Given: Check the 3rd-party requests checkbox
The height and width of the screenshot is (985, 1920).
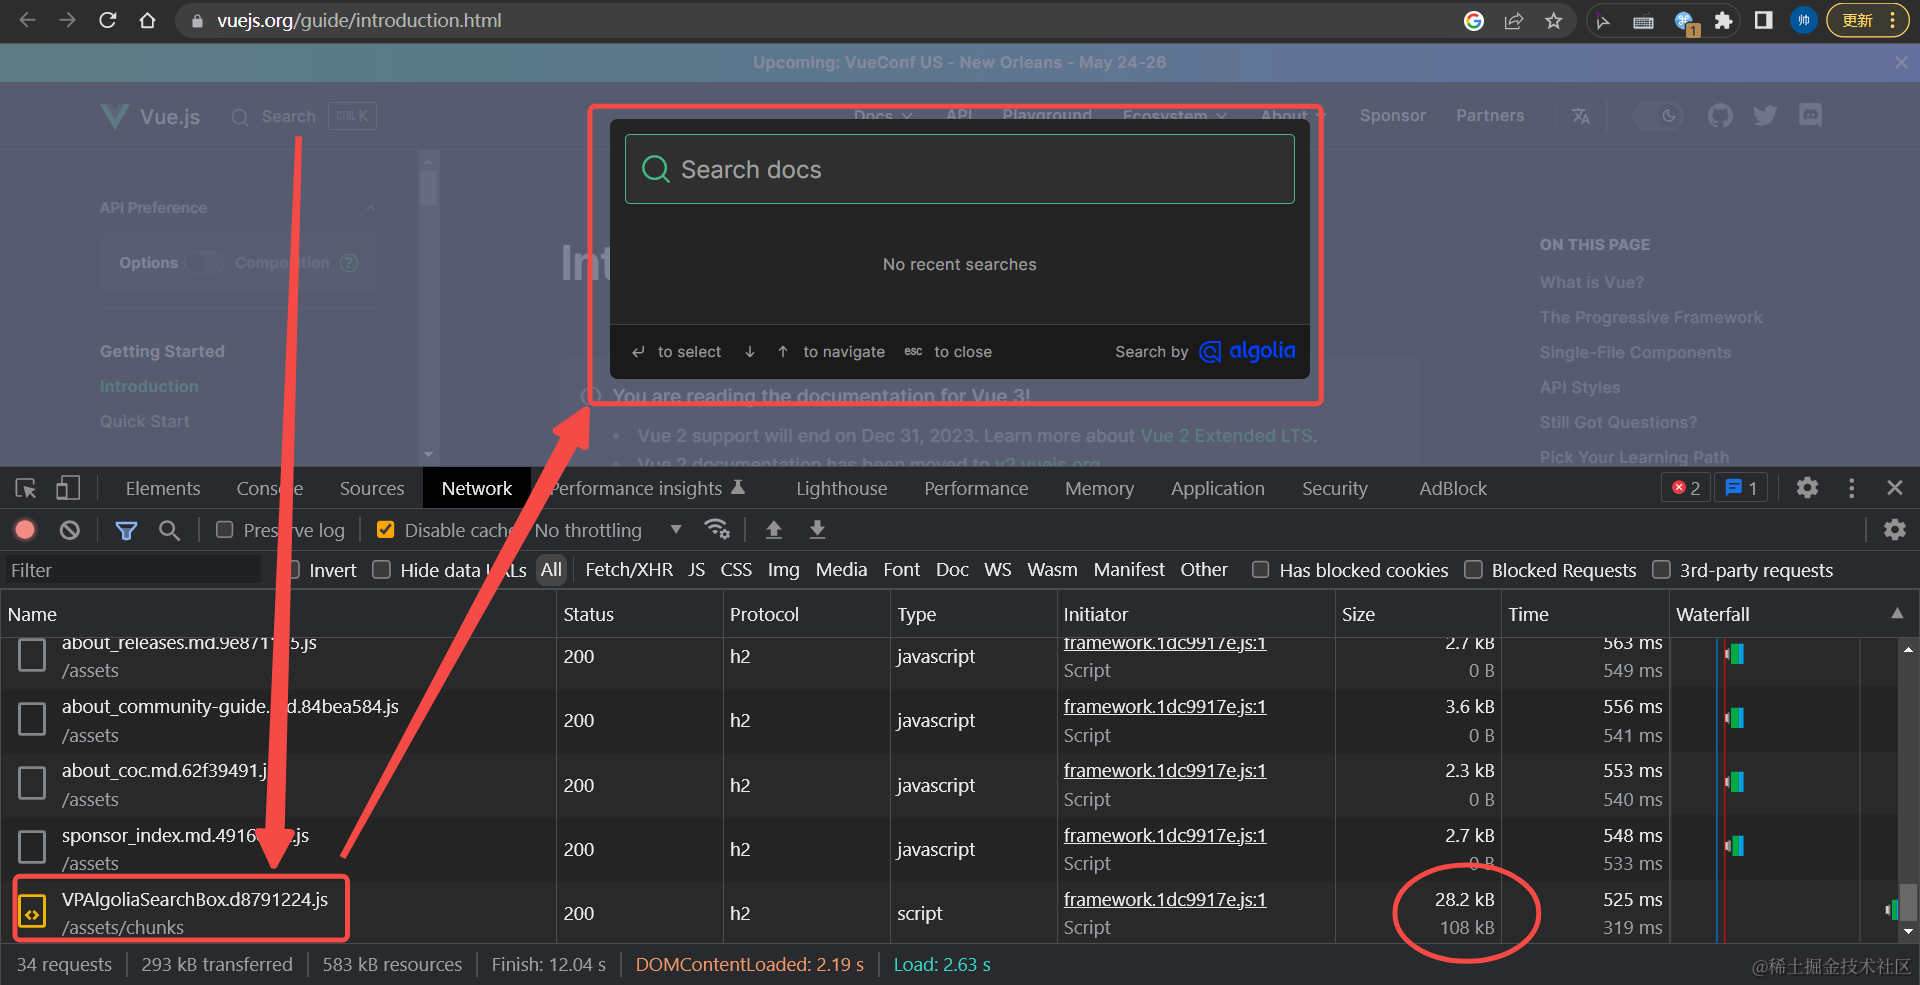Looking at the screenshot, I should 1661,570.
